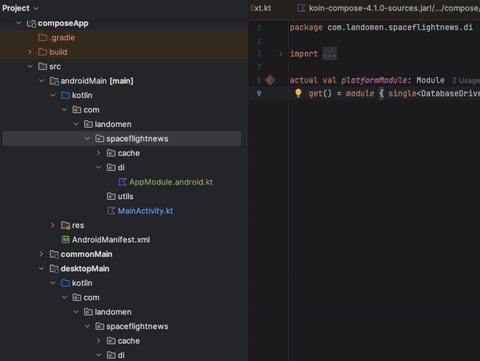Click di package icon under androidMain
This screenshot has width=480, height=361.
111,167
